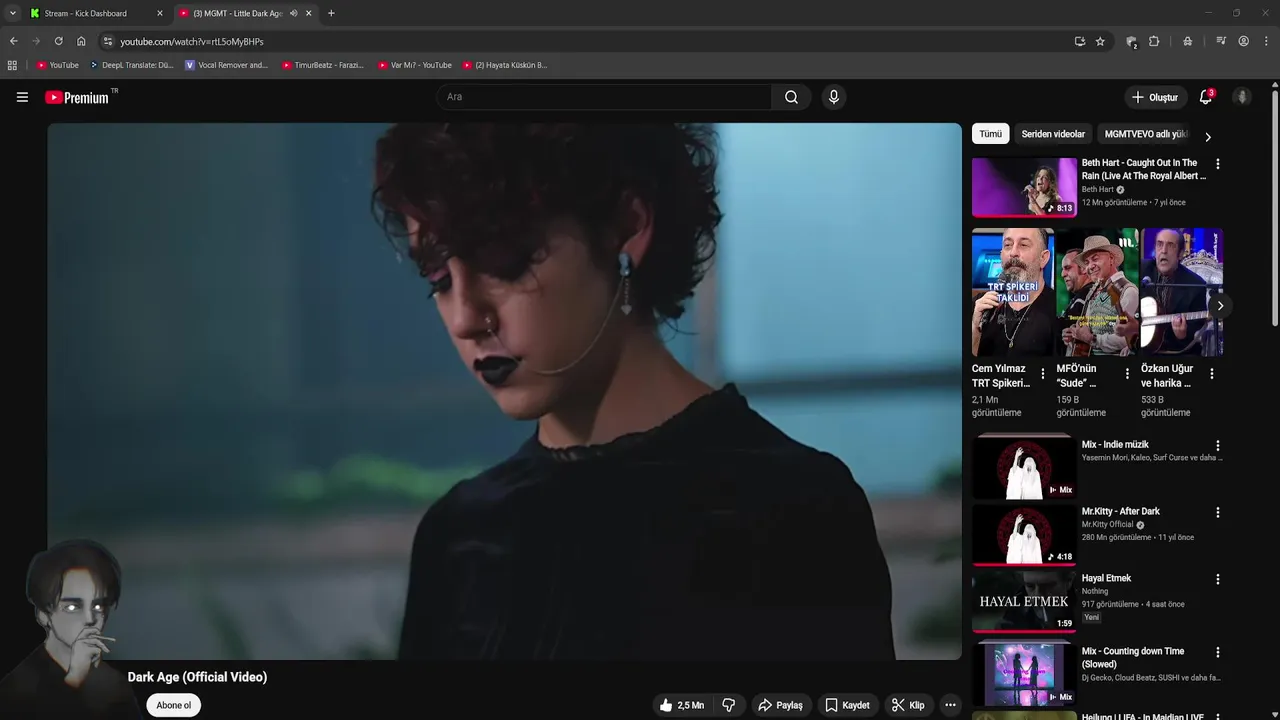Click the search magnifier button

(791, 97)
